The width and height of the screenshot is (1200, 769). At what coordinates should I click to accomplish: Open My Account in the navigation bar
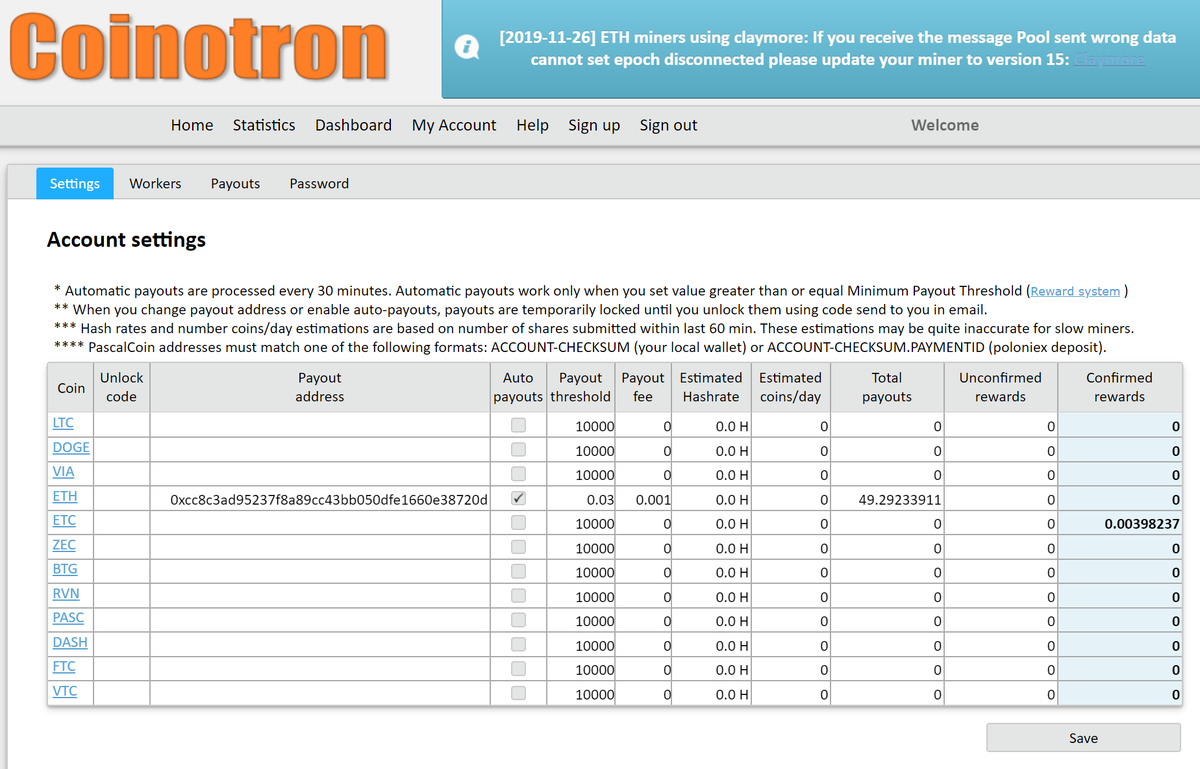tap(454, 125)
